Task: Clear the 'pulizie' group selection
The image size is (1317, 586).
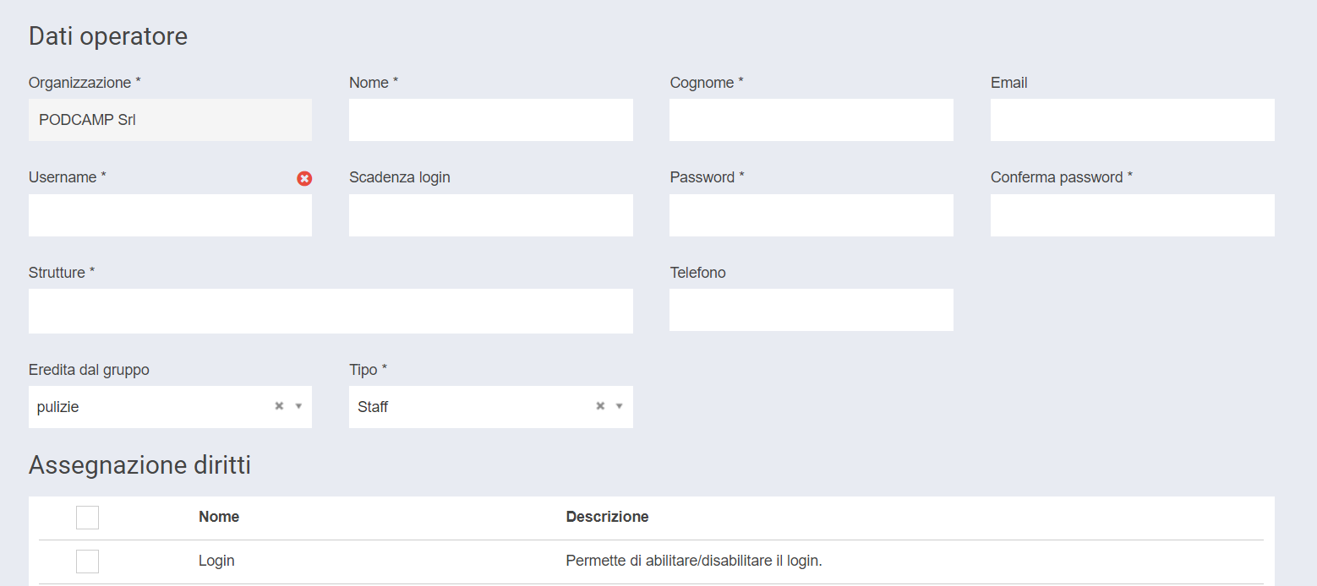Action: pos(279,406)
